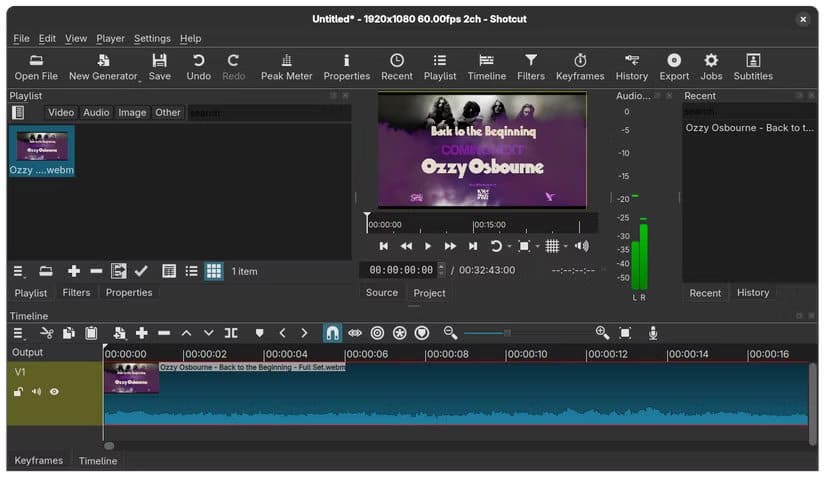The height and width of the screenshot is (478, 825).
Task: Open the Edit menu
Action: (47, 38)
